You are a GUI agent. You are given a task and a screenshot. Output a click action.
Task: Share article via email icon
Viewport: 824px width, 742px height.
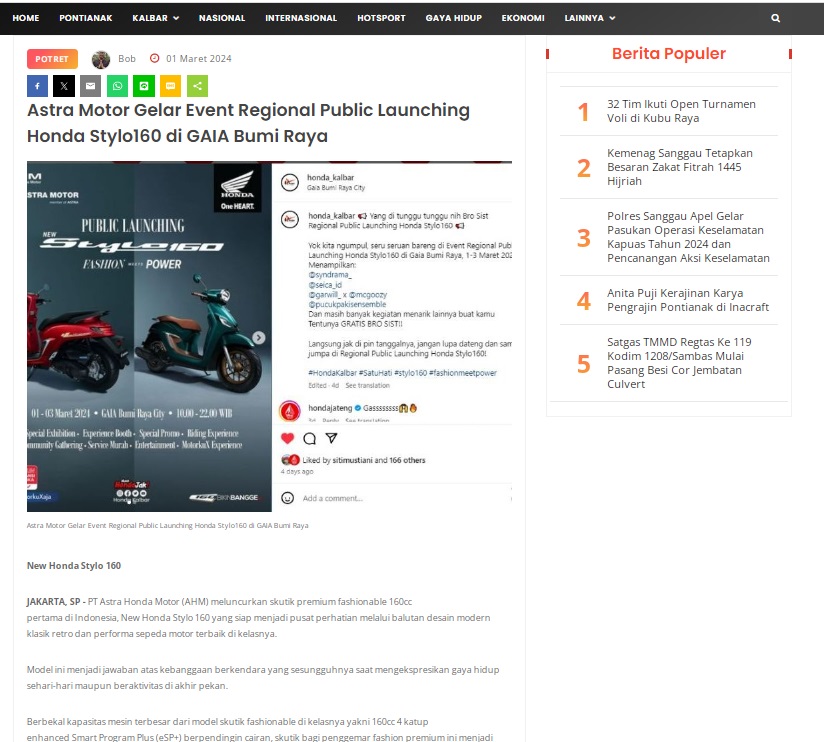90,86
